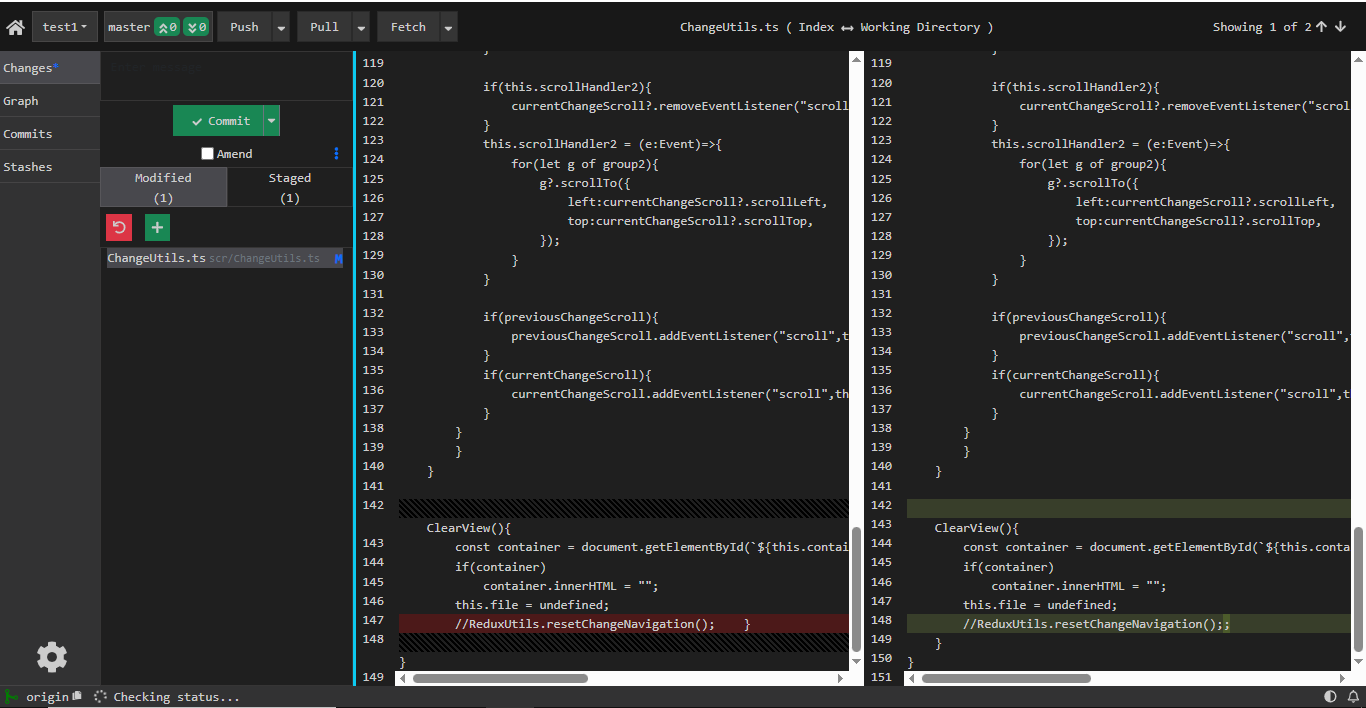Click the right pane's horizontal scrollbar thumb
Viewport: 1366px width, 708px height.
pos(1006,678)
